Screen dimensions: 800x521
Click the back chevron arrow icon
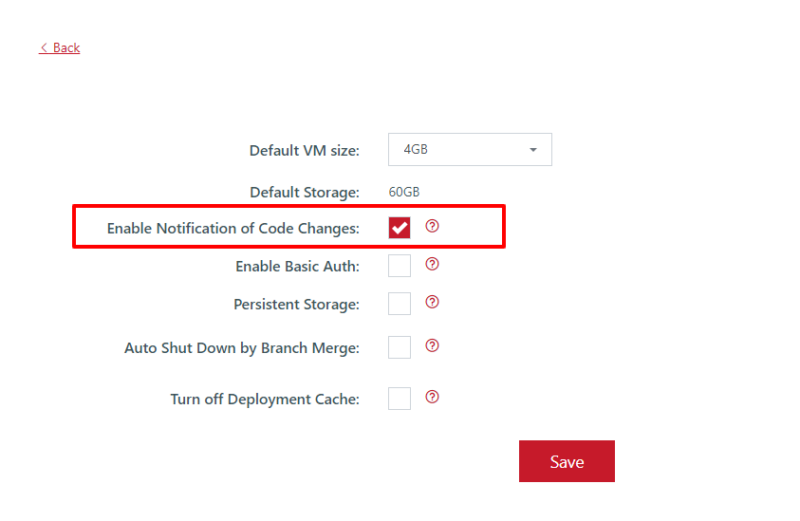click(44, 47)
